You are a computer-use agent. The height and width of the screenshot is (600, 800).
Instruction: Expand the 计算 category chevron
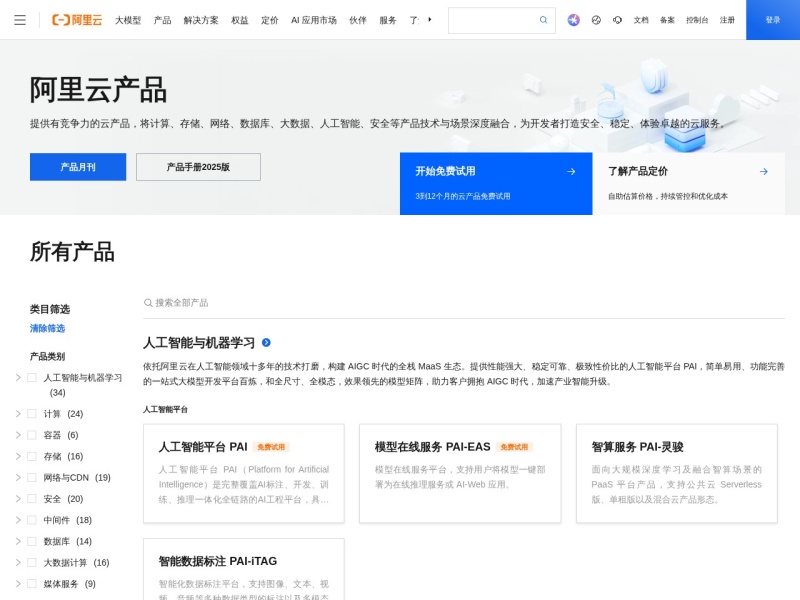click(18, 413)
